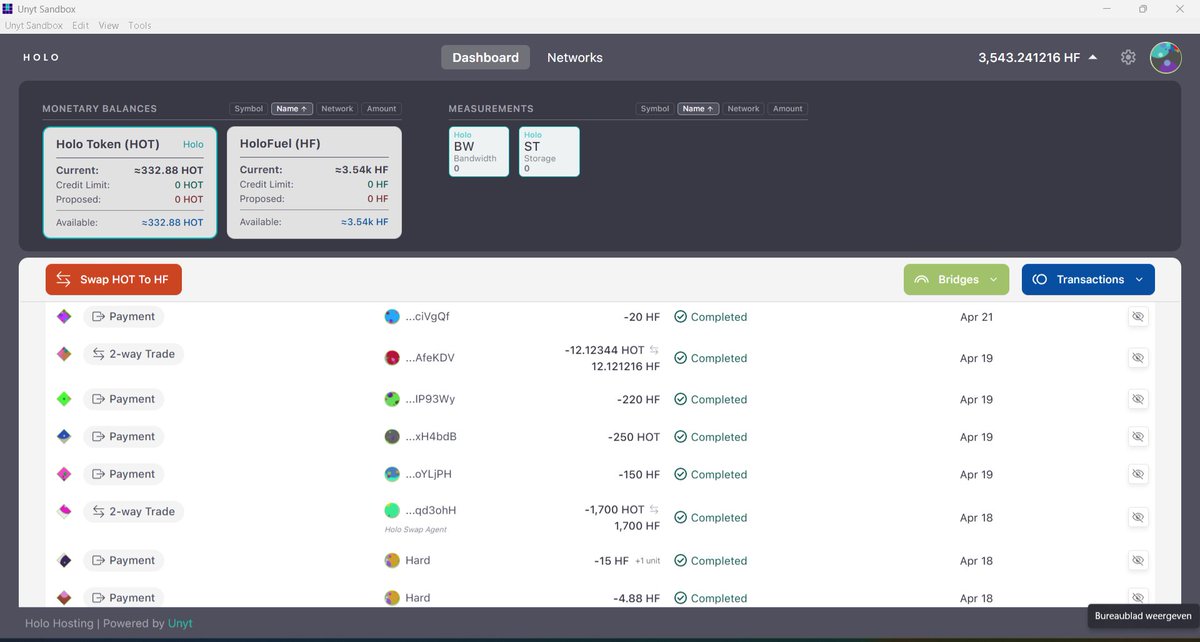1200x642 pixels.
Task: Click the HOLO logo
Action: pos(42,58)
